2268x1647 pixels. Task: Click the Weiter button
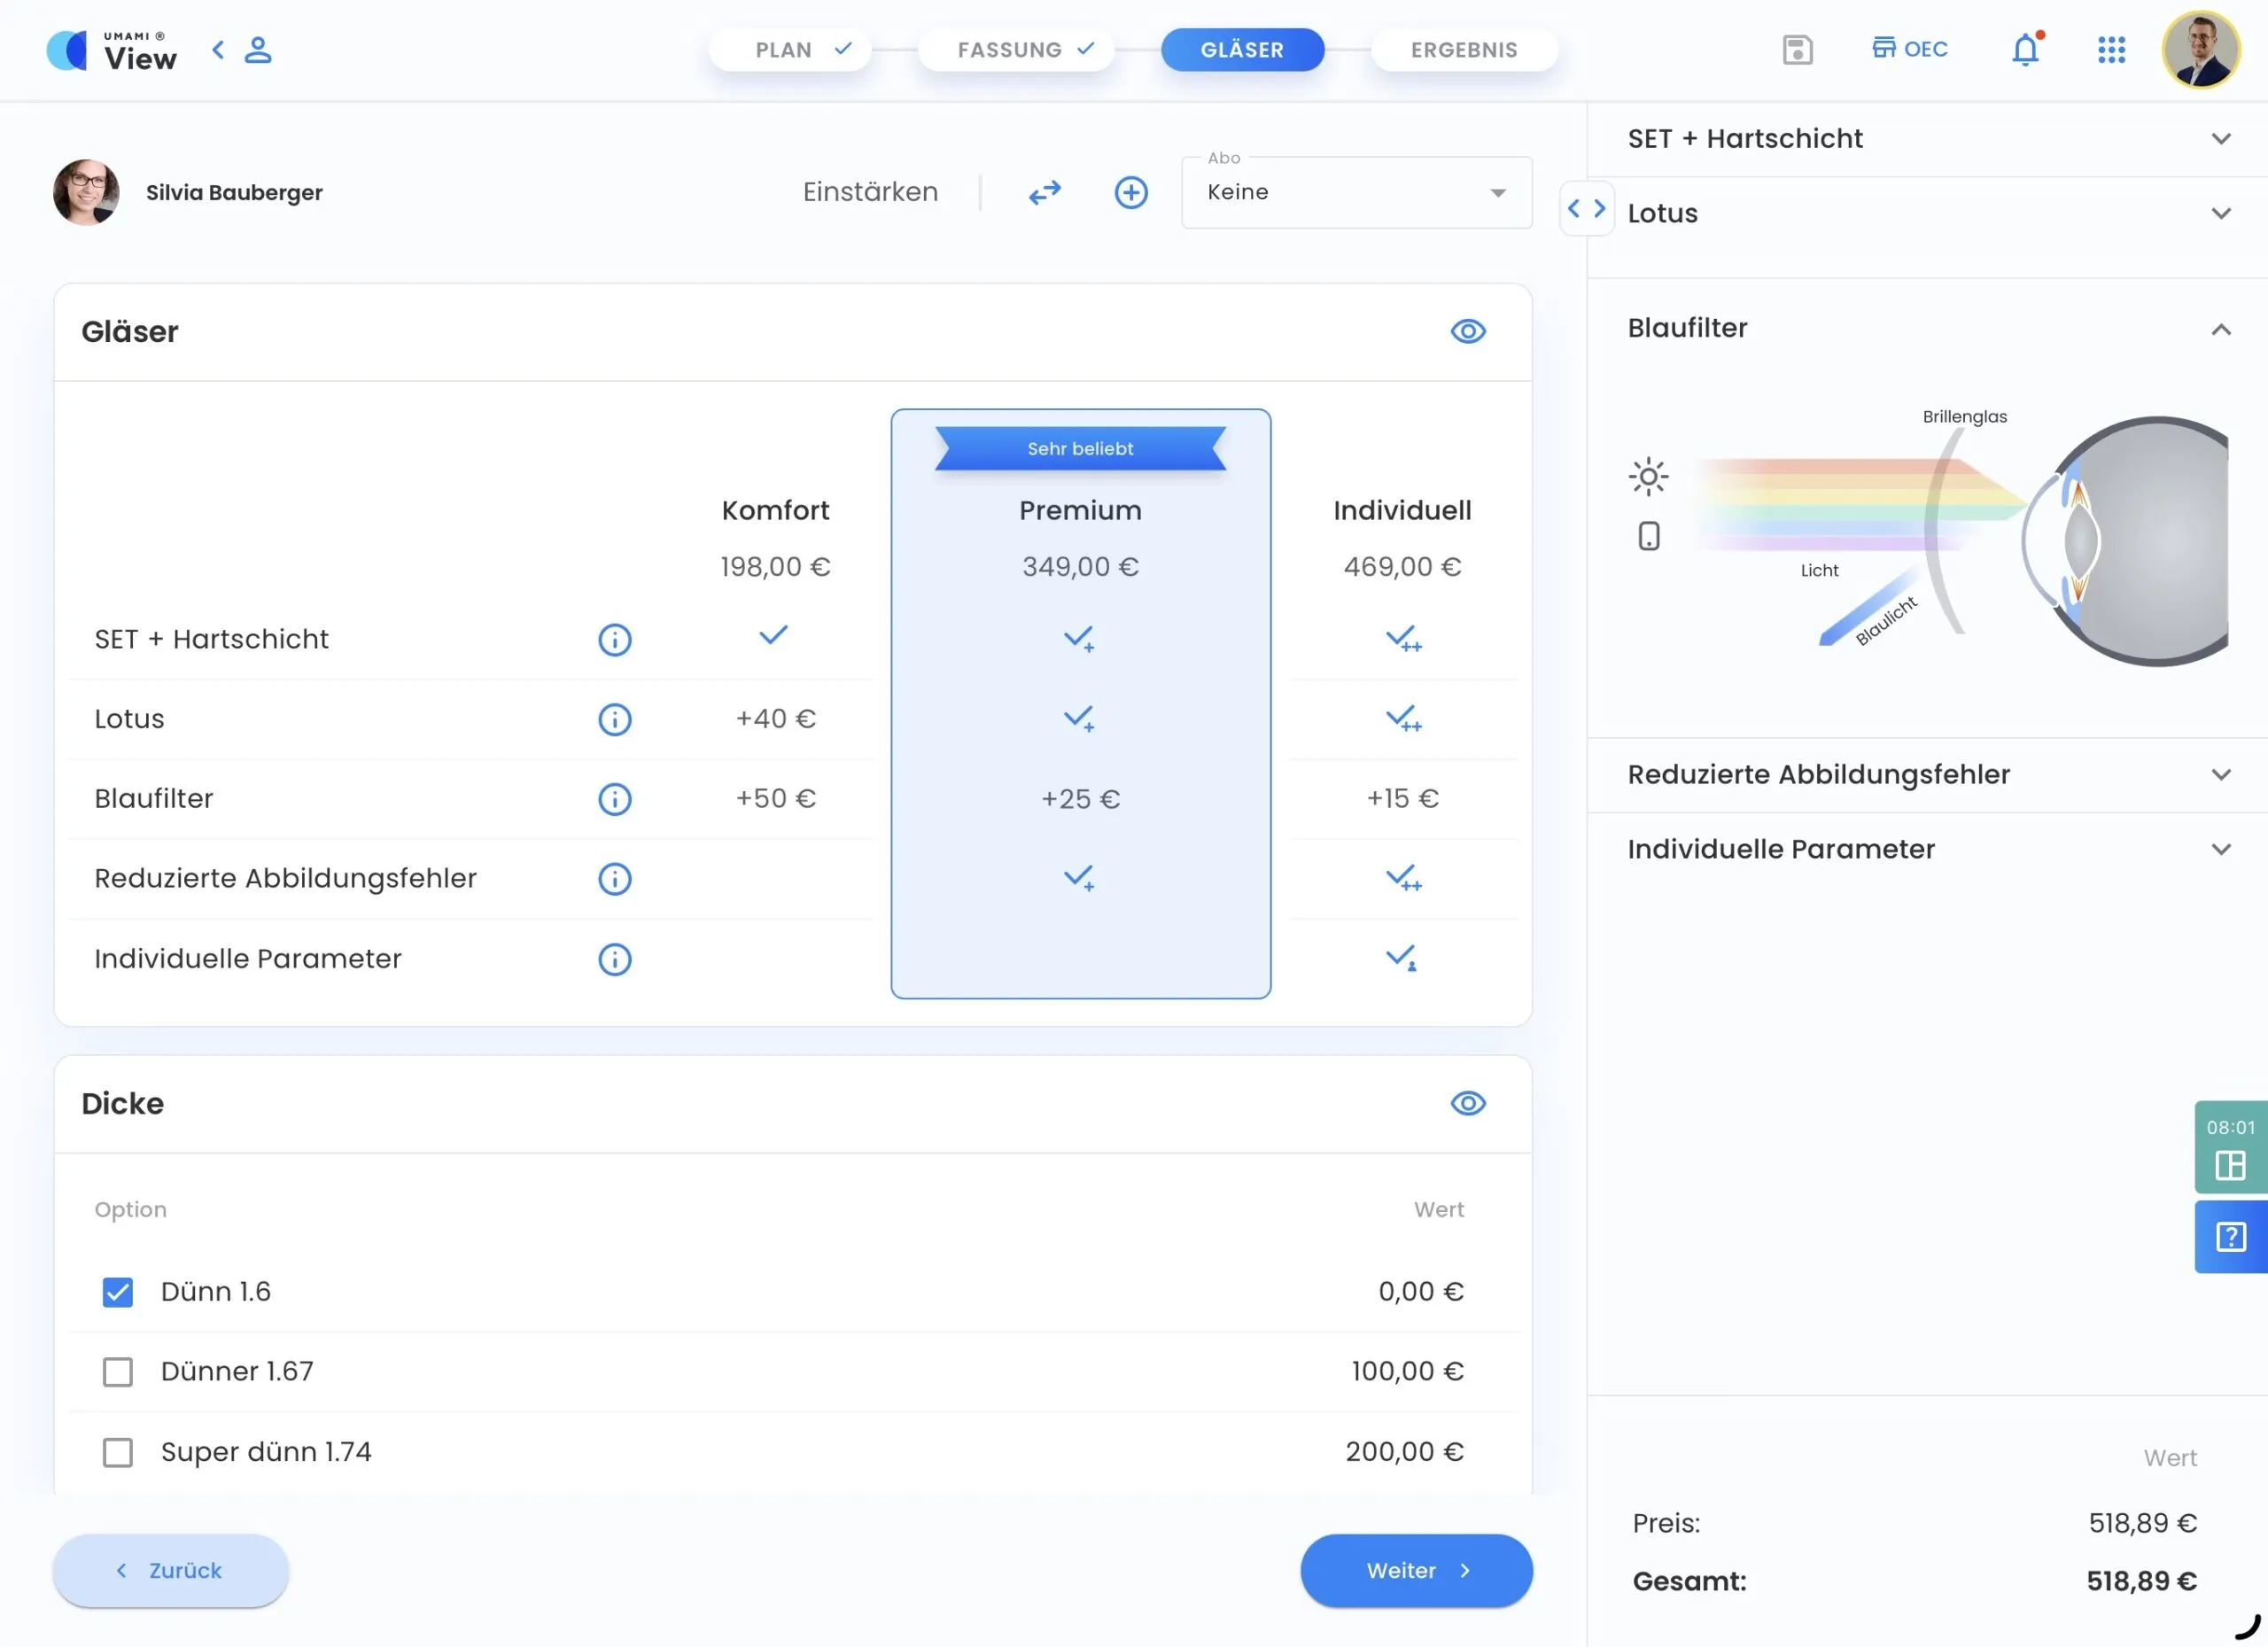click(1415, 1570)
